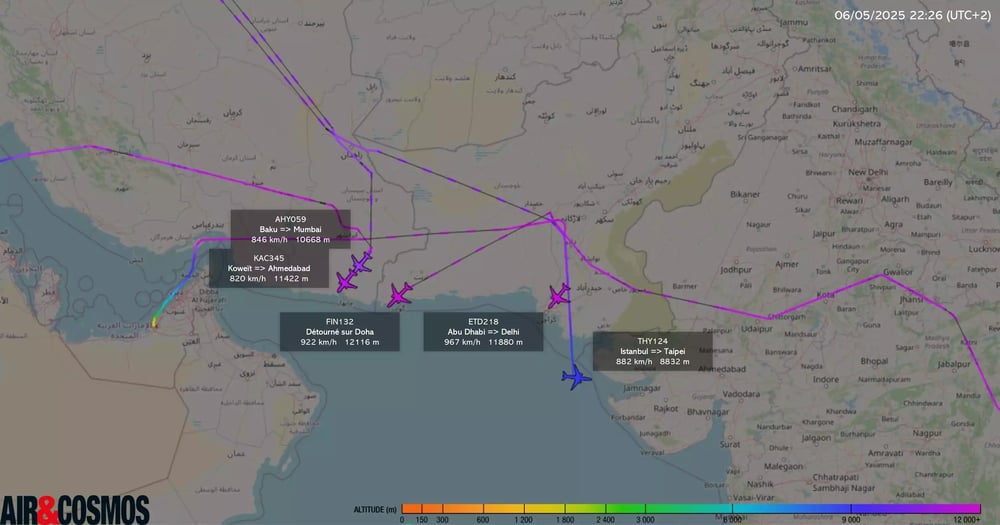Click the magenta aircraft above the ETD218 label
The image size is (1000, 525).
tap(559, 295)
